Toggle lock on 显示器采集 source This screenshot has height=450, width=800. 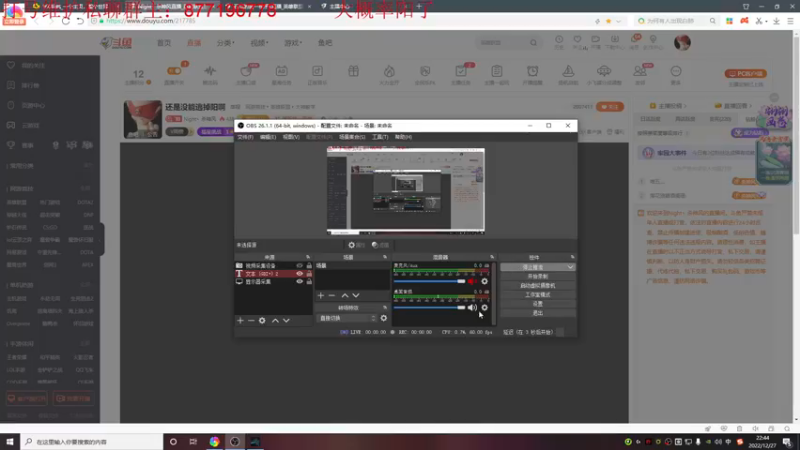(309, 282)
